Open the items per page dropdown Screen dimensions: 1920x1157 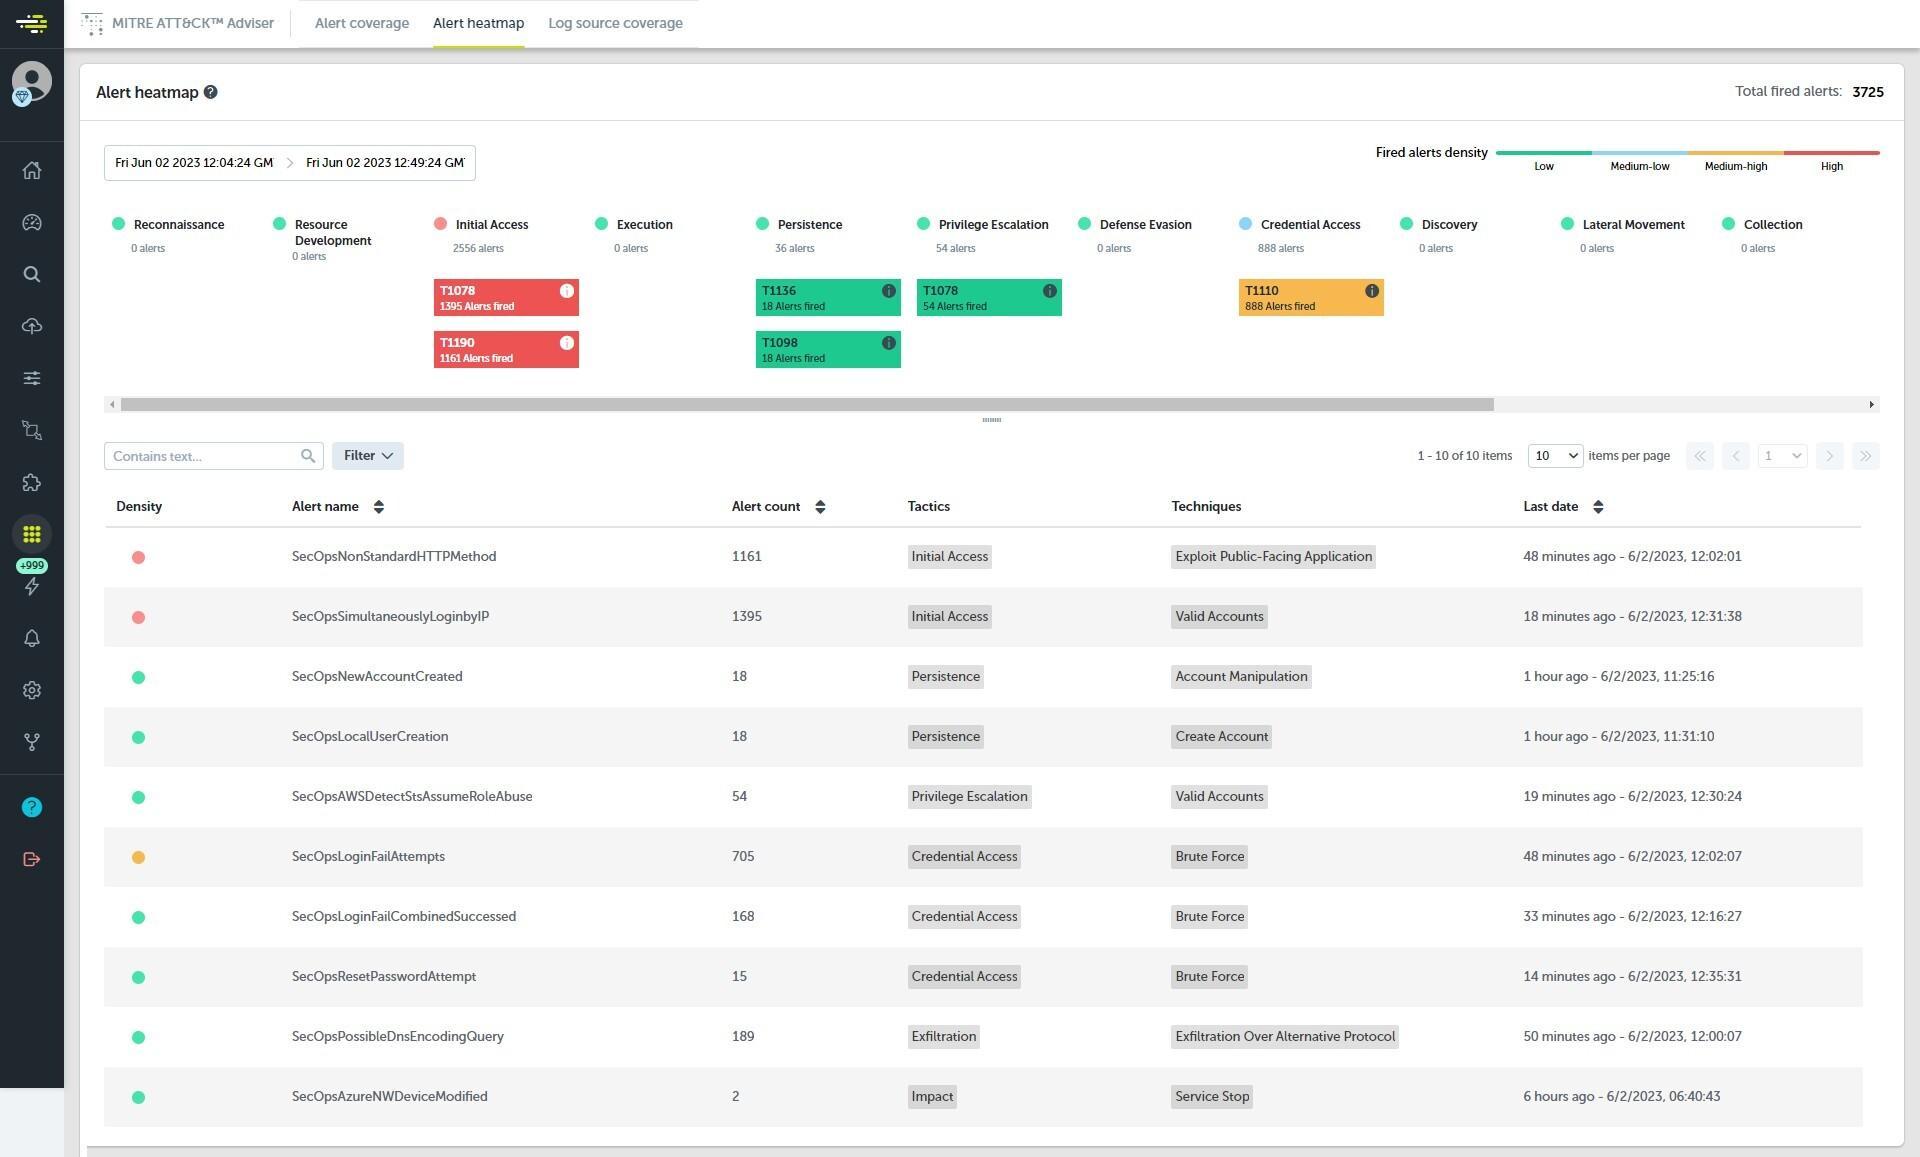(x=1555, y=455)
